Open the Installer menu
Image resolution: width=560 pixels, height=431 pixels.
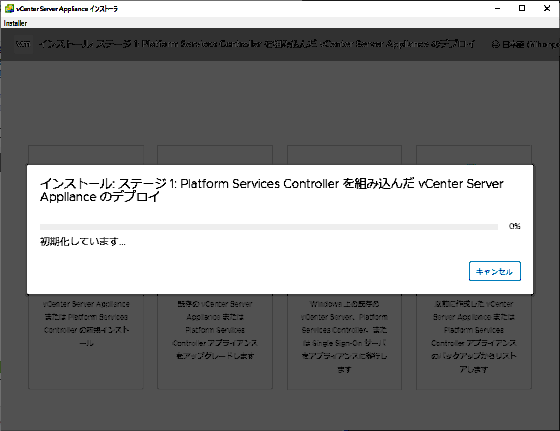[15, 23]
